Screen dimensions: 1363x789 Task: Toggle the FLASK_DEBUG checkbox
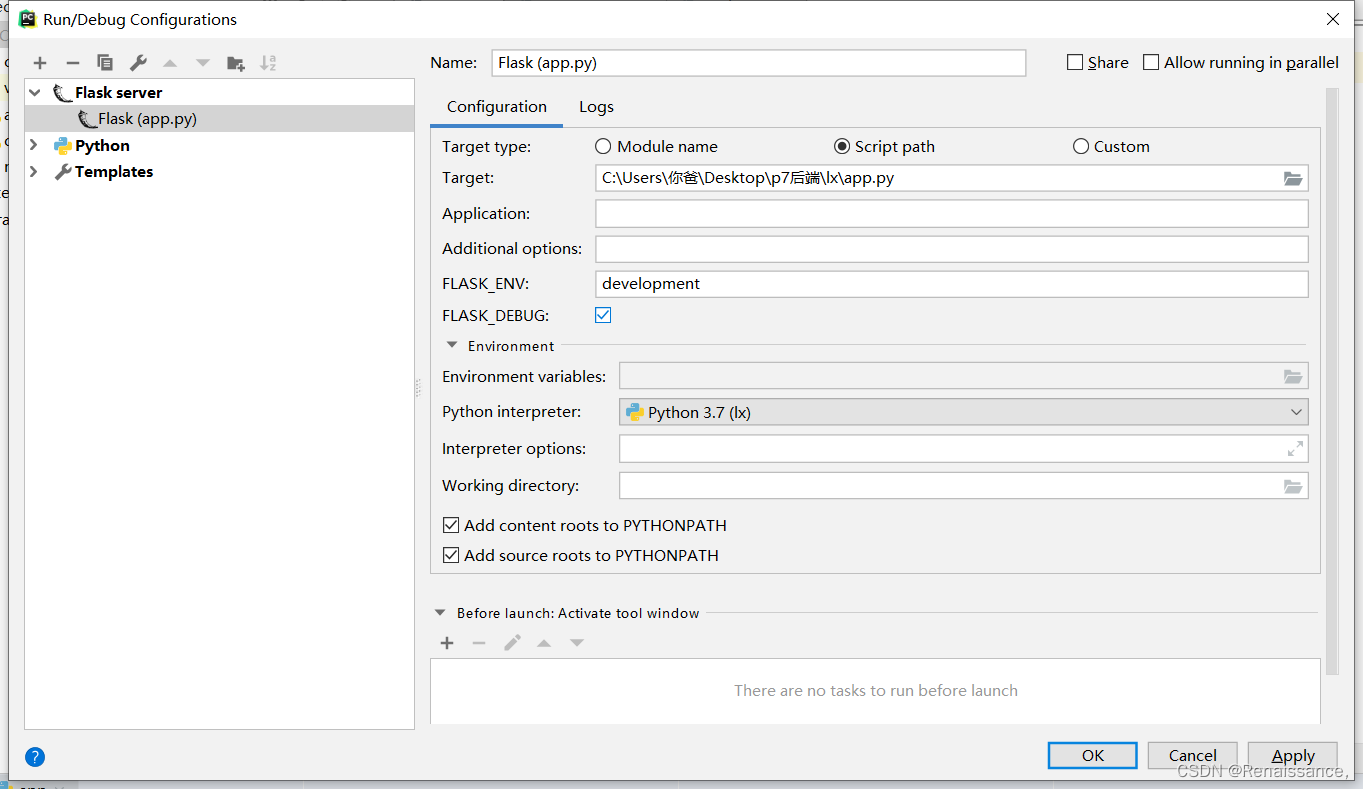point(603,315)
